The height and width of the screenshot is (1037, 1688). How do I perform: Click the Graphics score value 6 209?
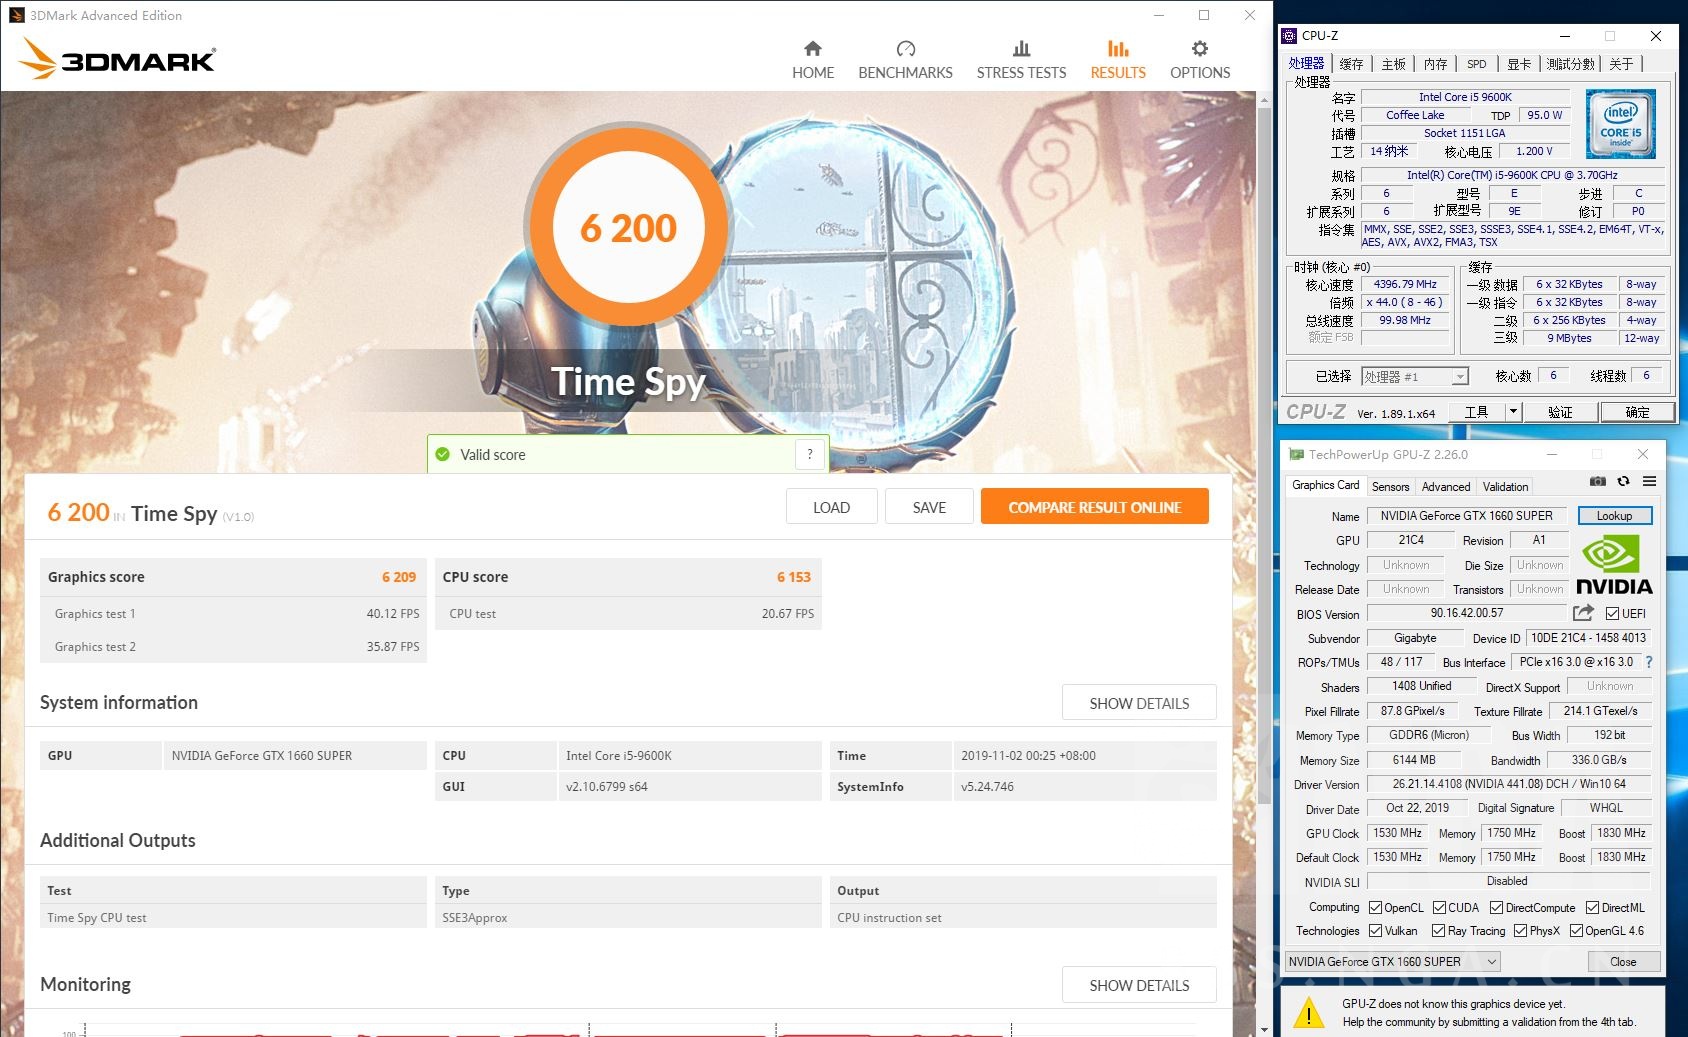click(398, 577)
